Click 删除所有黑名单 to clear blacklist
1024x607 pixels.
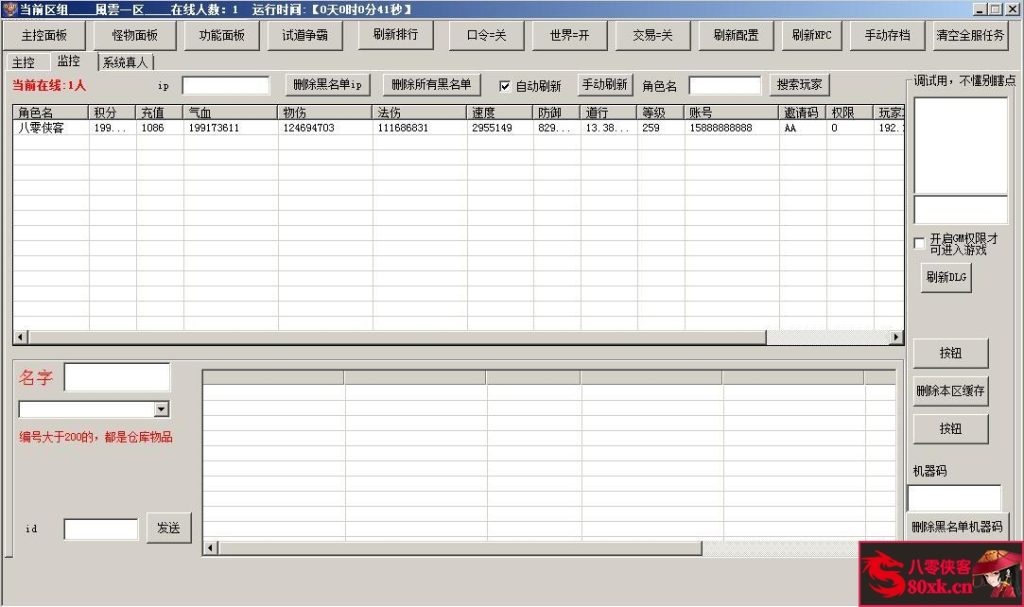click(431, 84)
